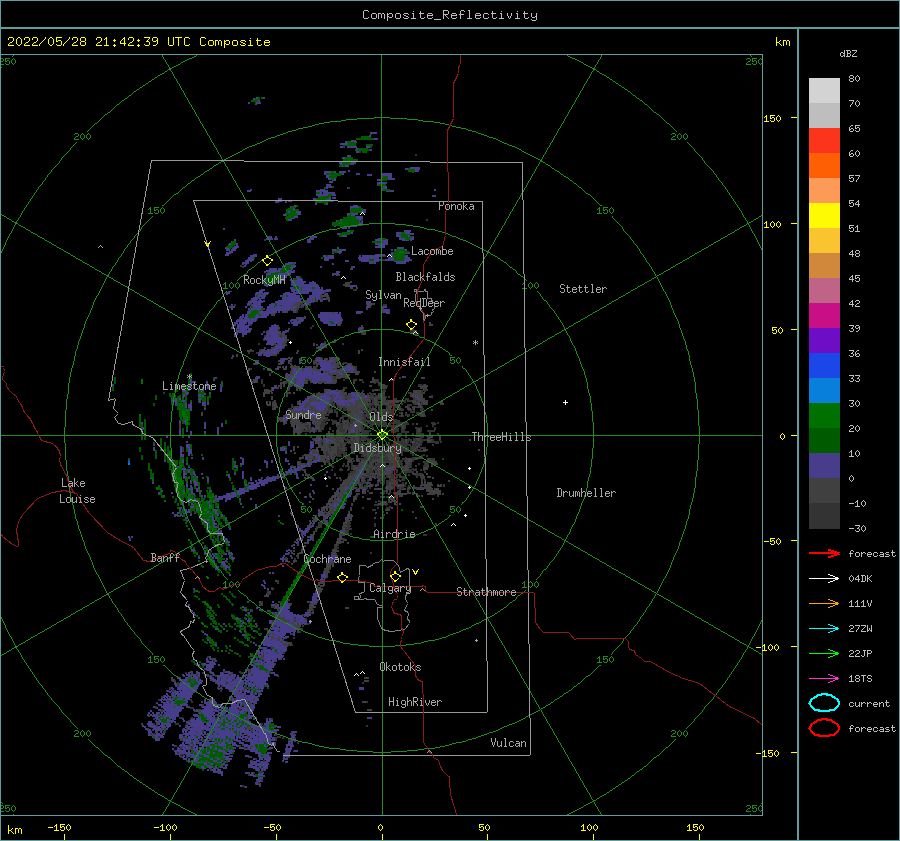
Task: Click the Drumheller town label
Action: (586, 493)
